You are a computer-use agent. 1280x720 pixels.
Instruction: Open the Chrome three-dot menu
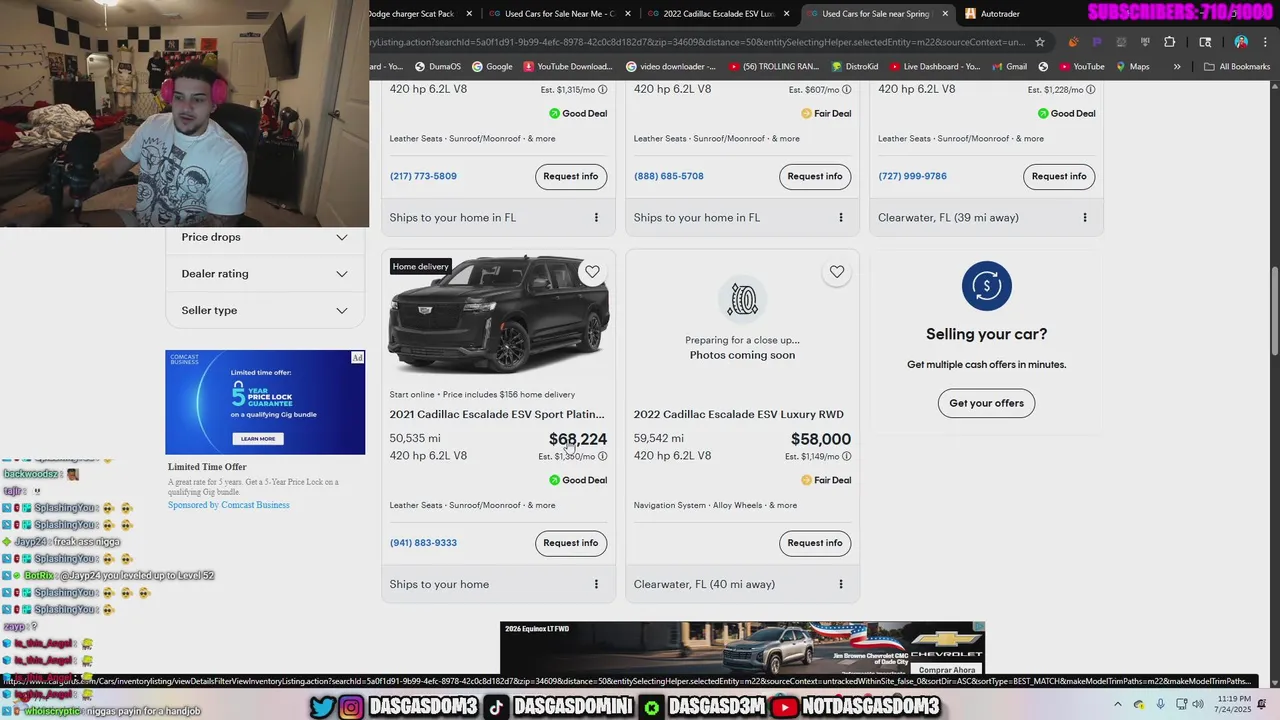coord(1263,42)
